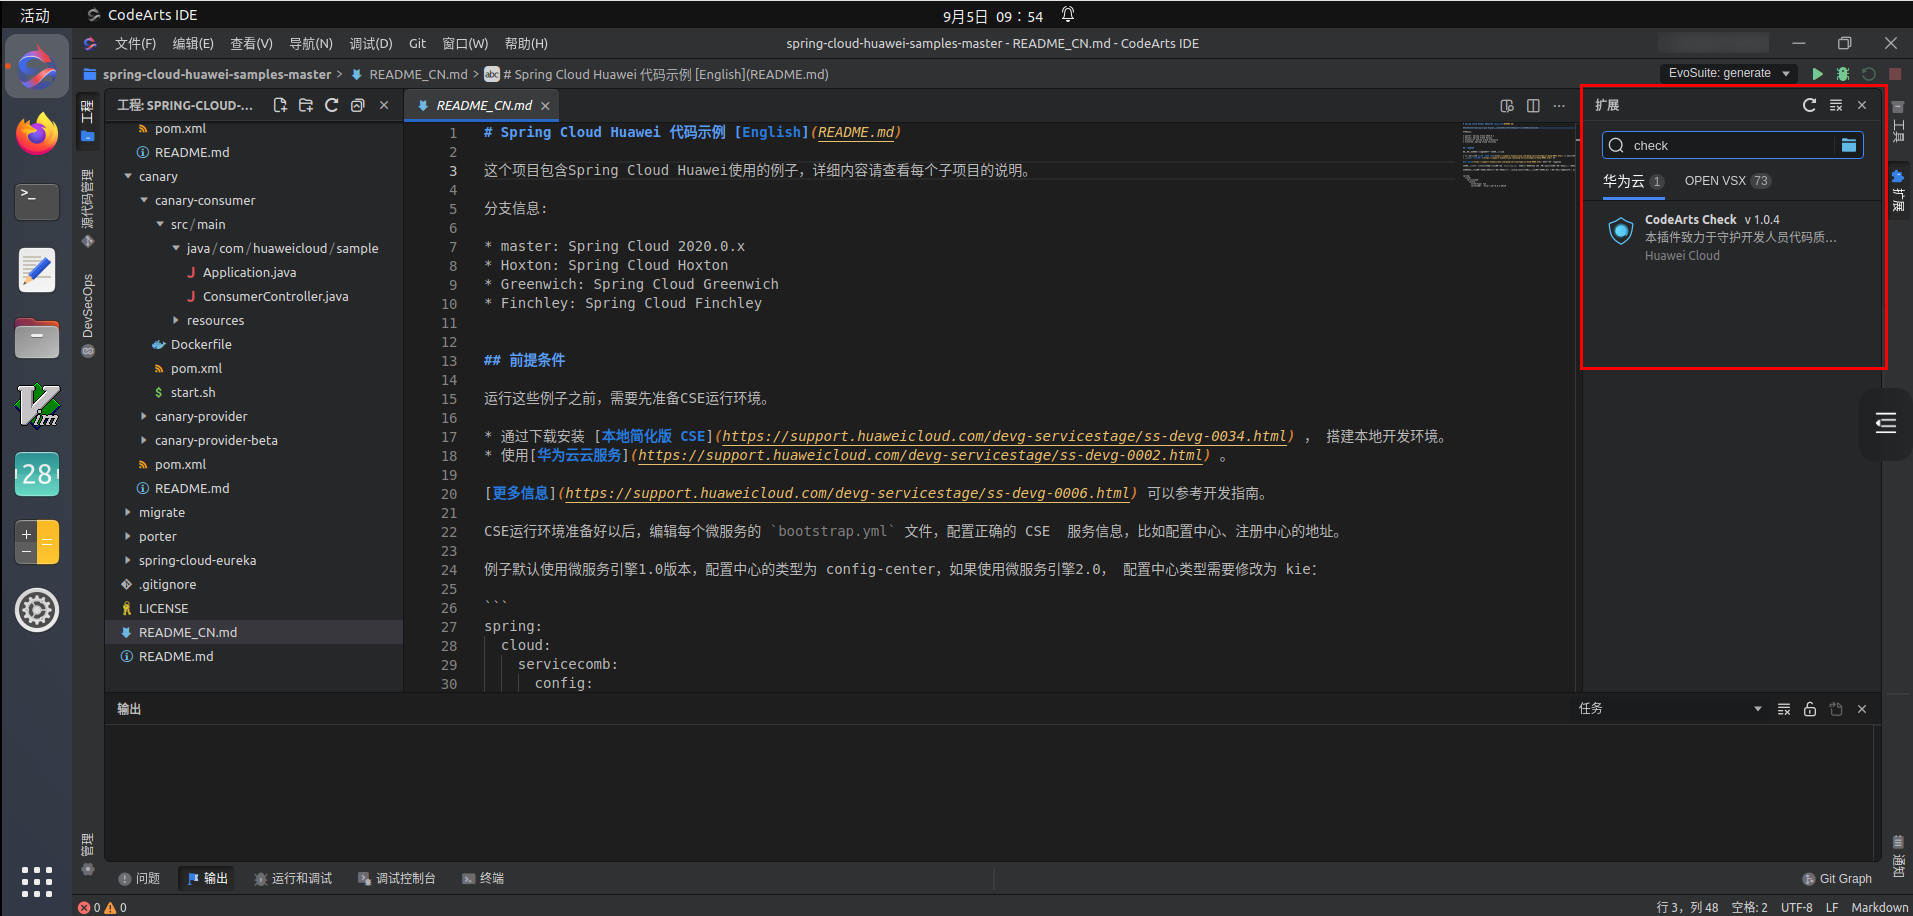Viewport: 1913px width, 916px height.
Task: Click the restart run icon
Action: tap(1869, 74)
